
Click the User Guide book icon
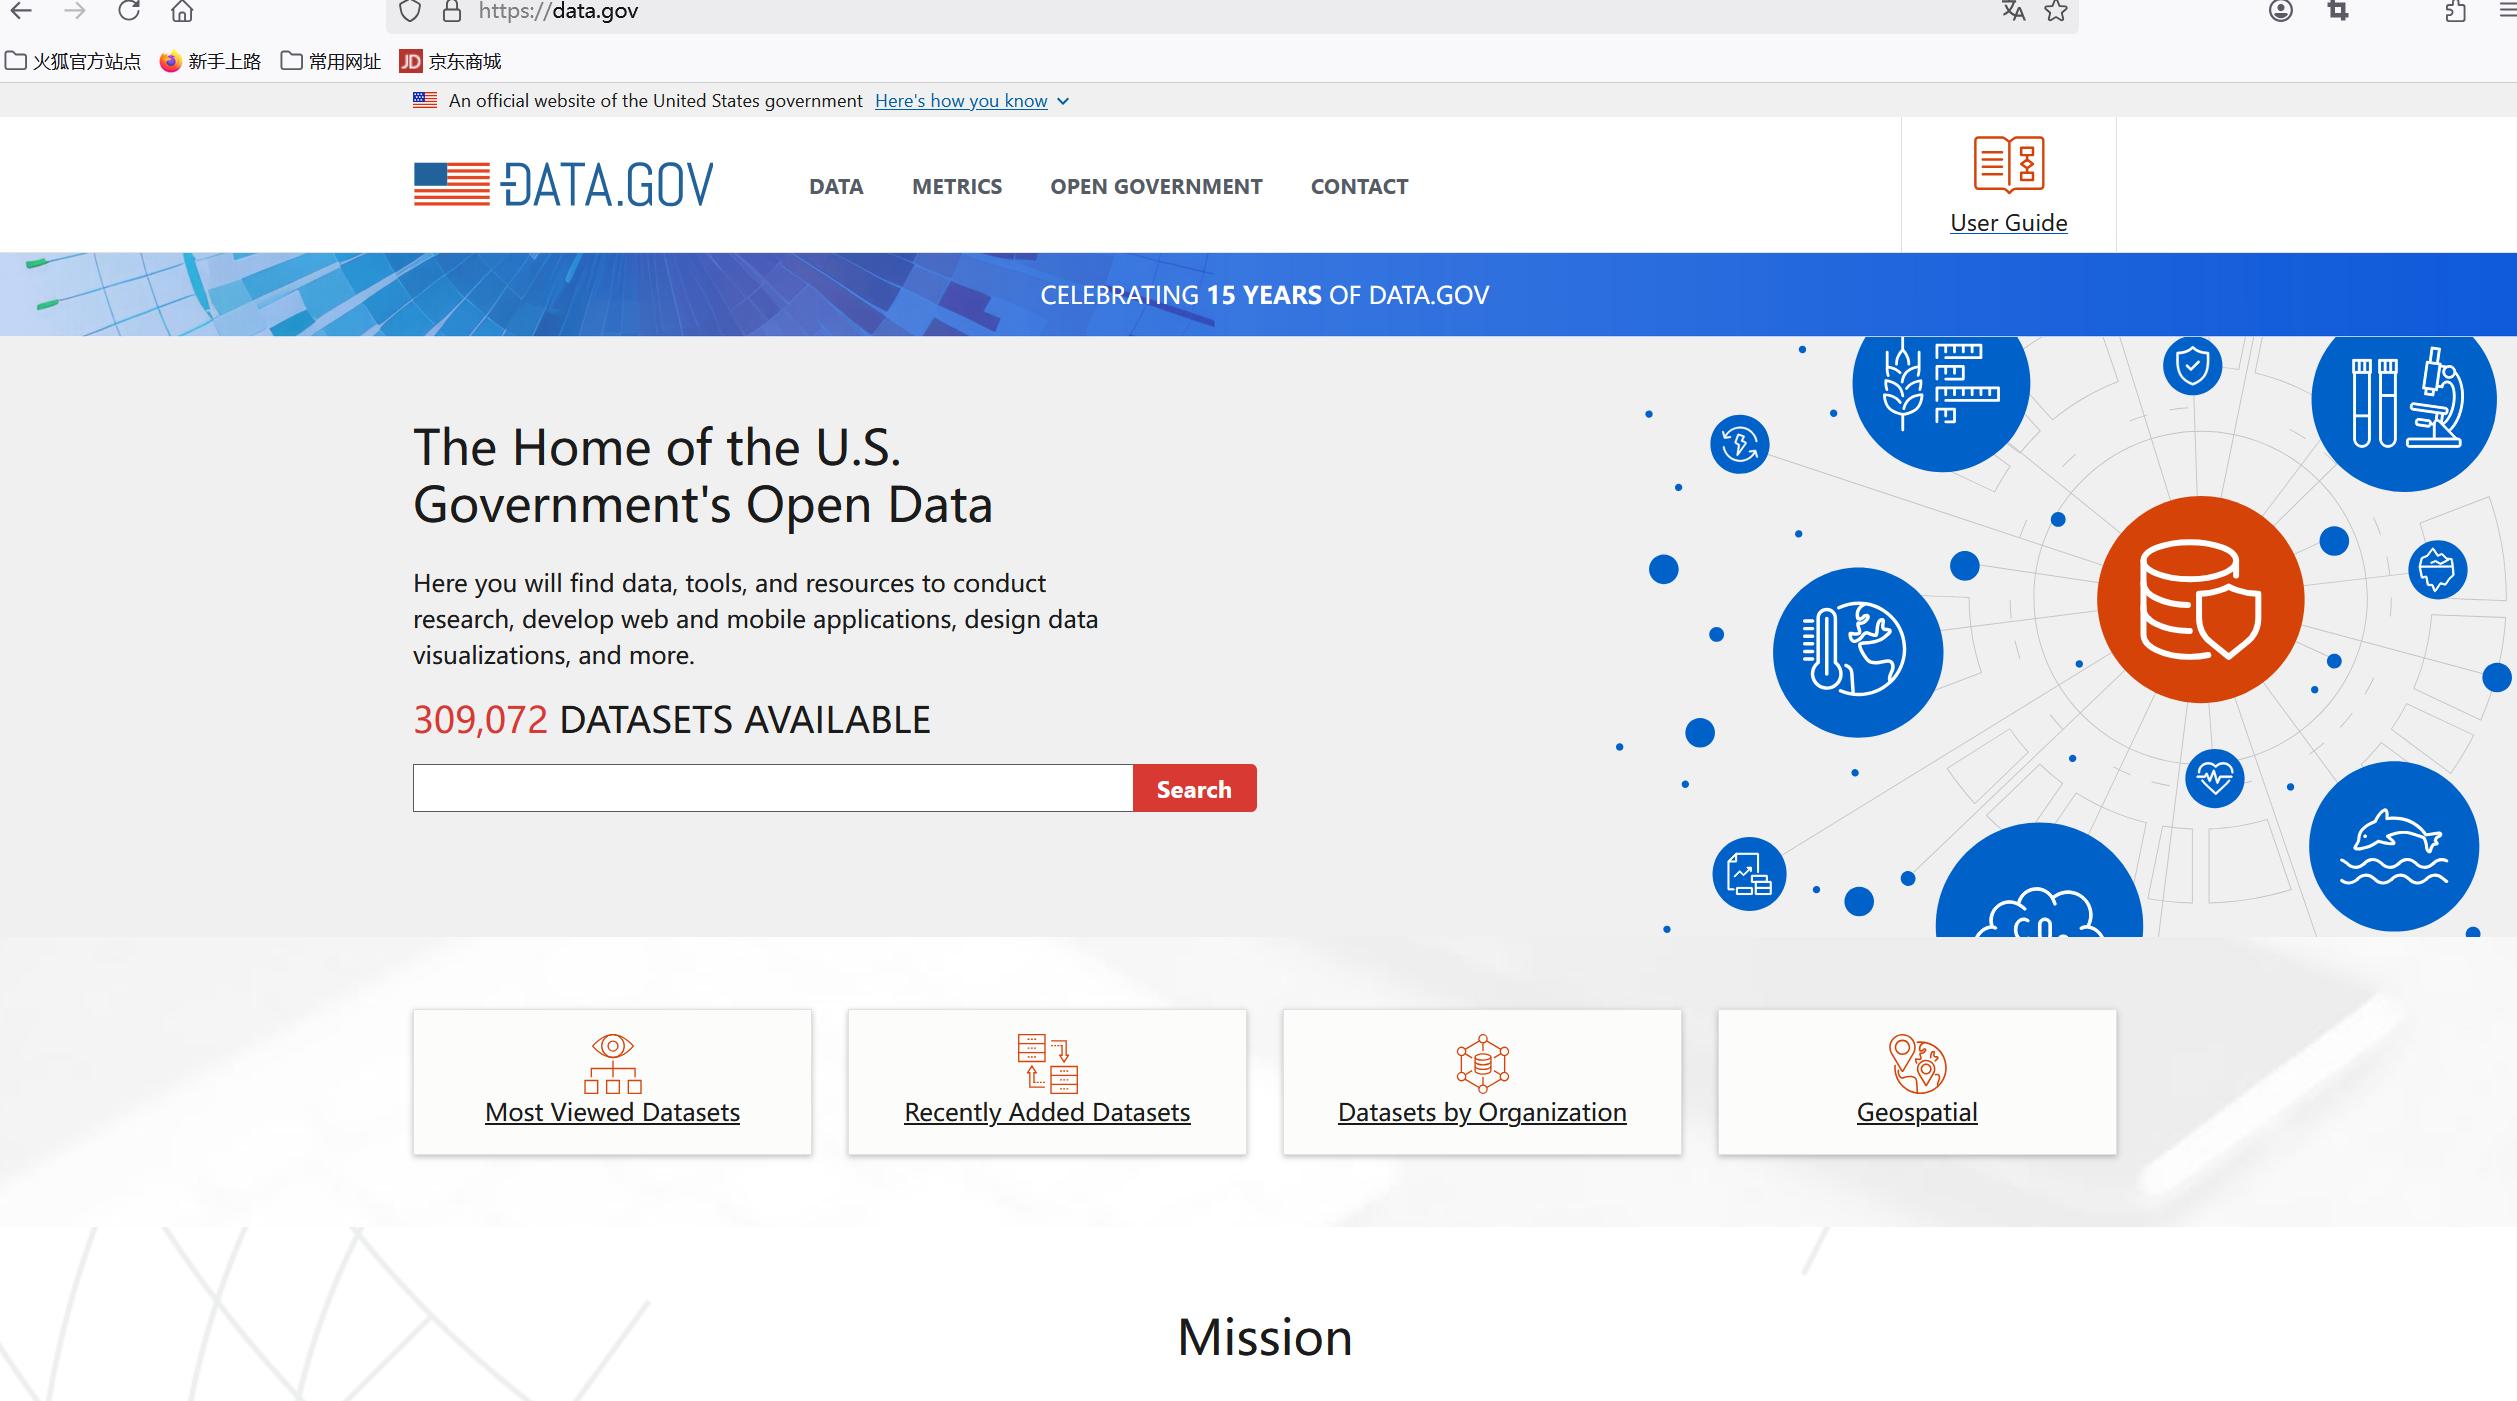(x=2008, y=164)
